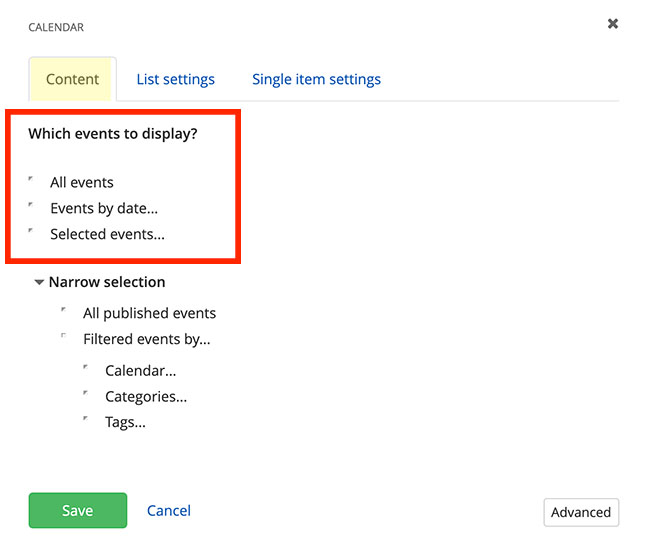Screen dimensions: 650x546
Task: Go to the Single item settings tab
Action: click(316, 79)
